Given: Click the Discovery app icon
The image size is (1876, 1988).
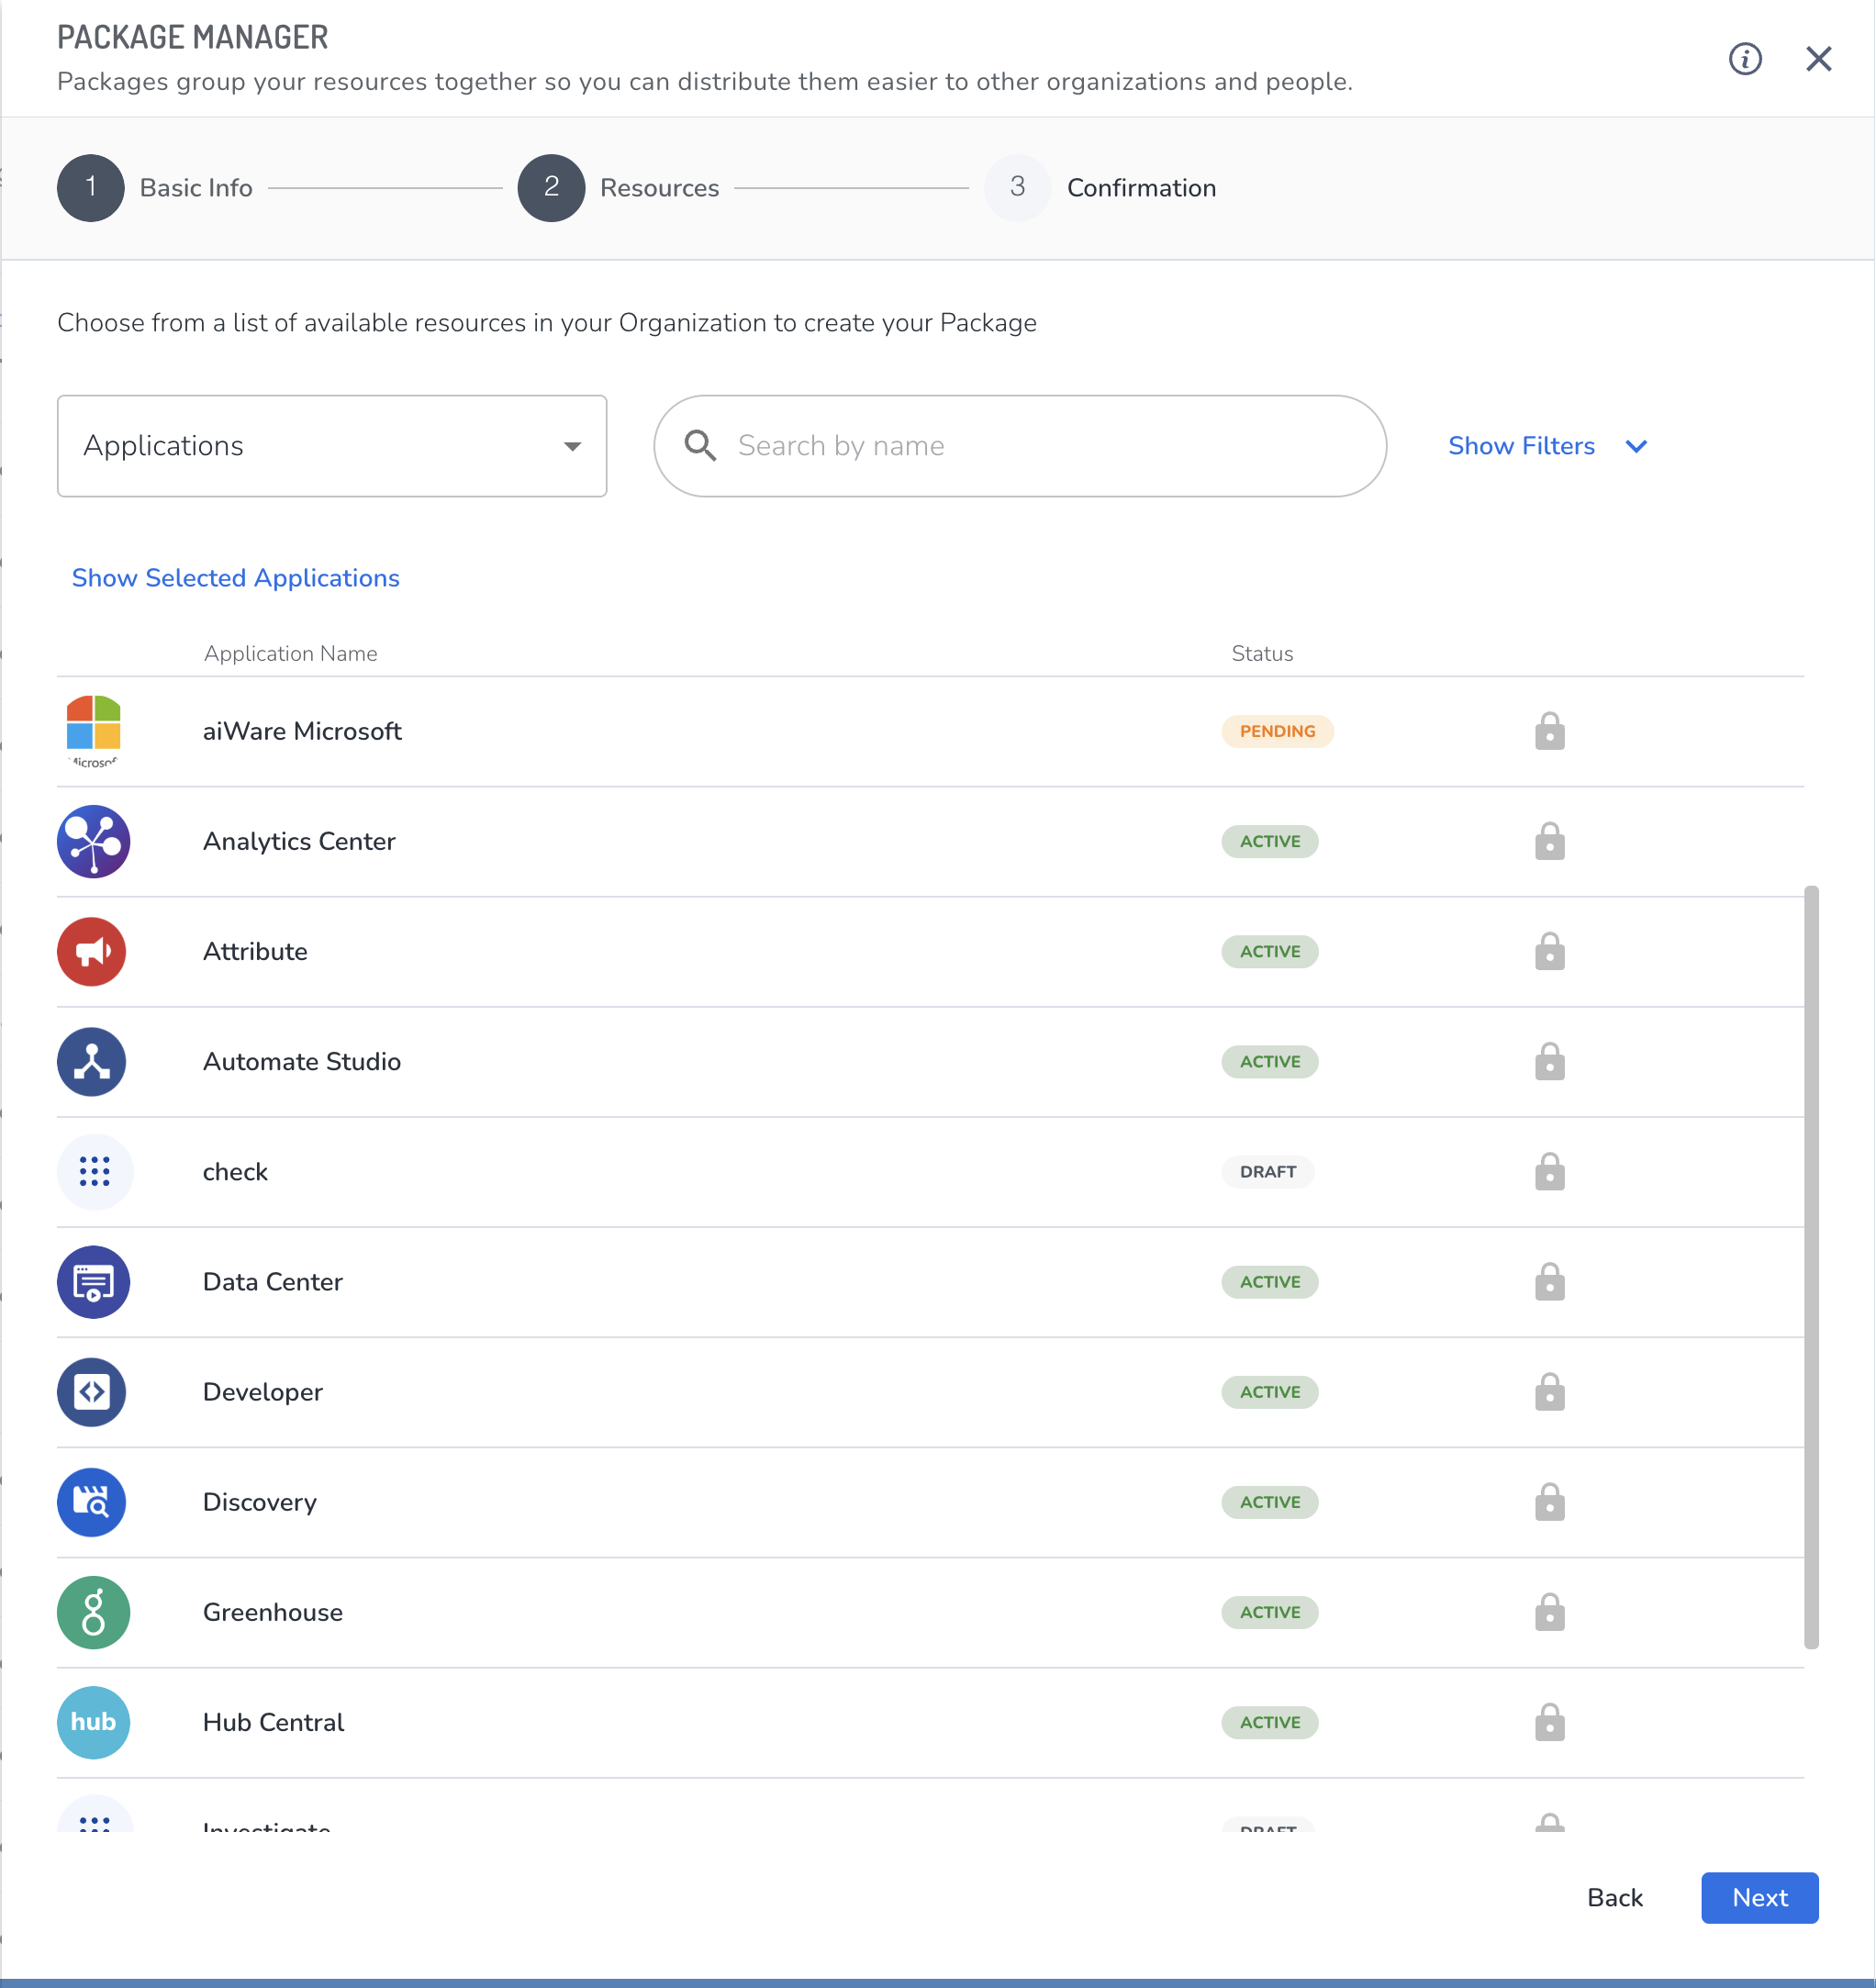Looking at the screenshot, I should point(91,1501).
